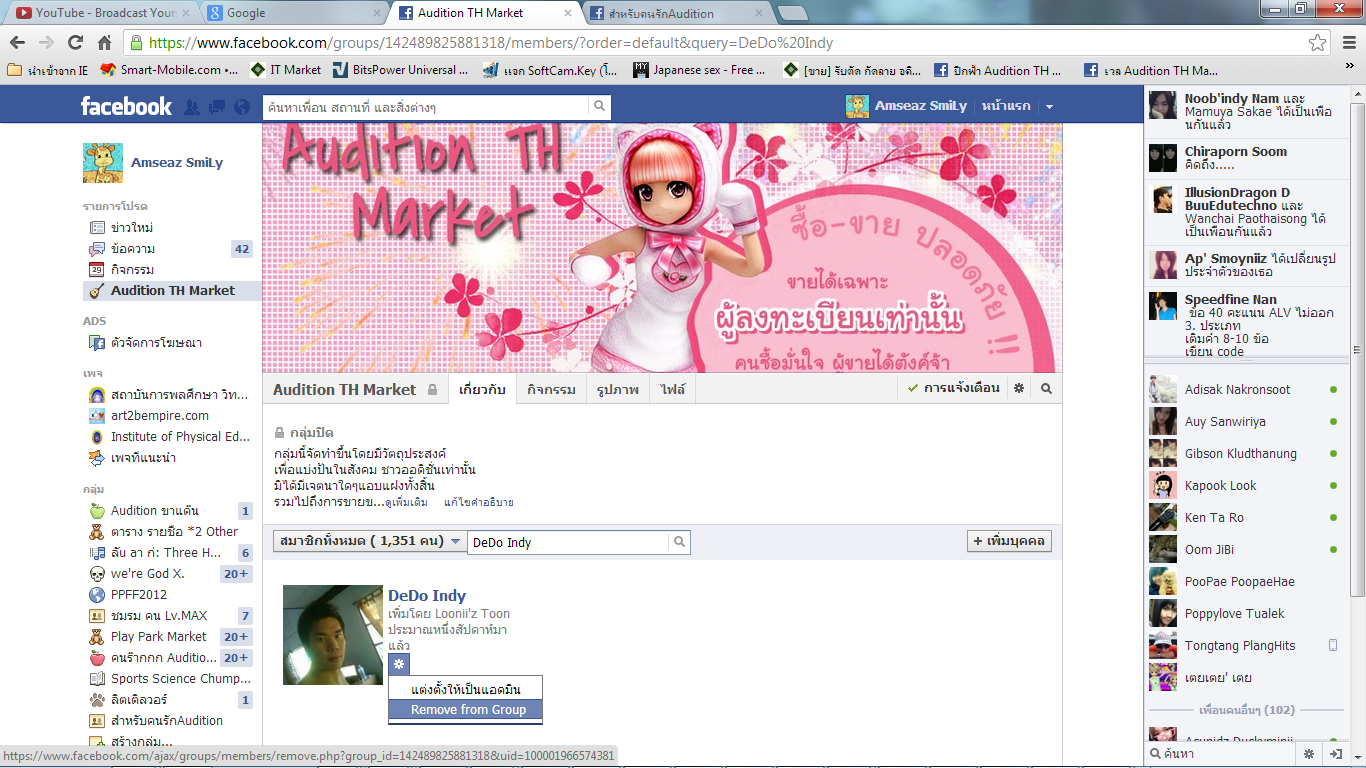Click แก้ไขคำอธิบาย to edit the description

(479, 502)
